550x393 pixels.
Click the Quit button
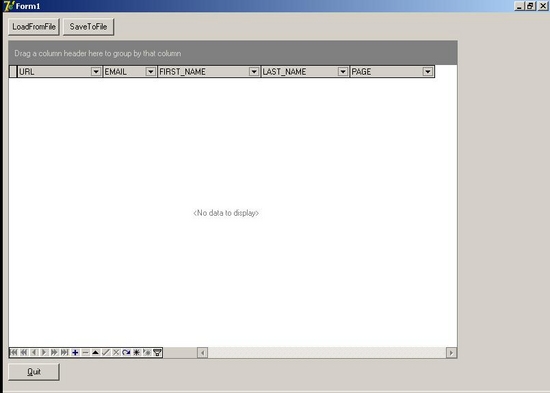[x=34, y=372]
